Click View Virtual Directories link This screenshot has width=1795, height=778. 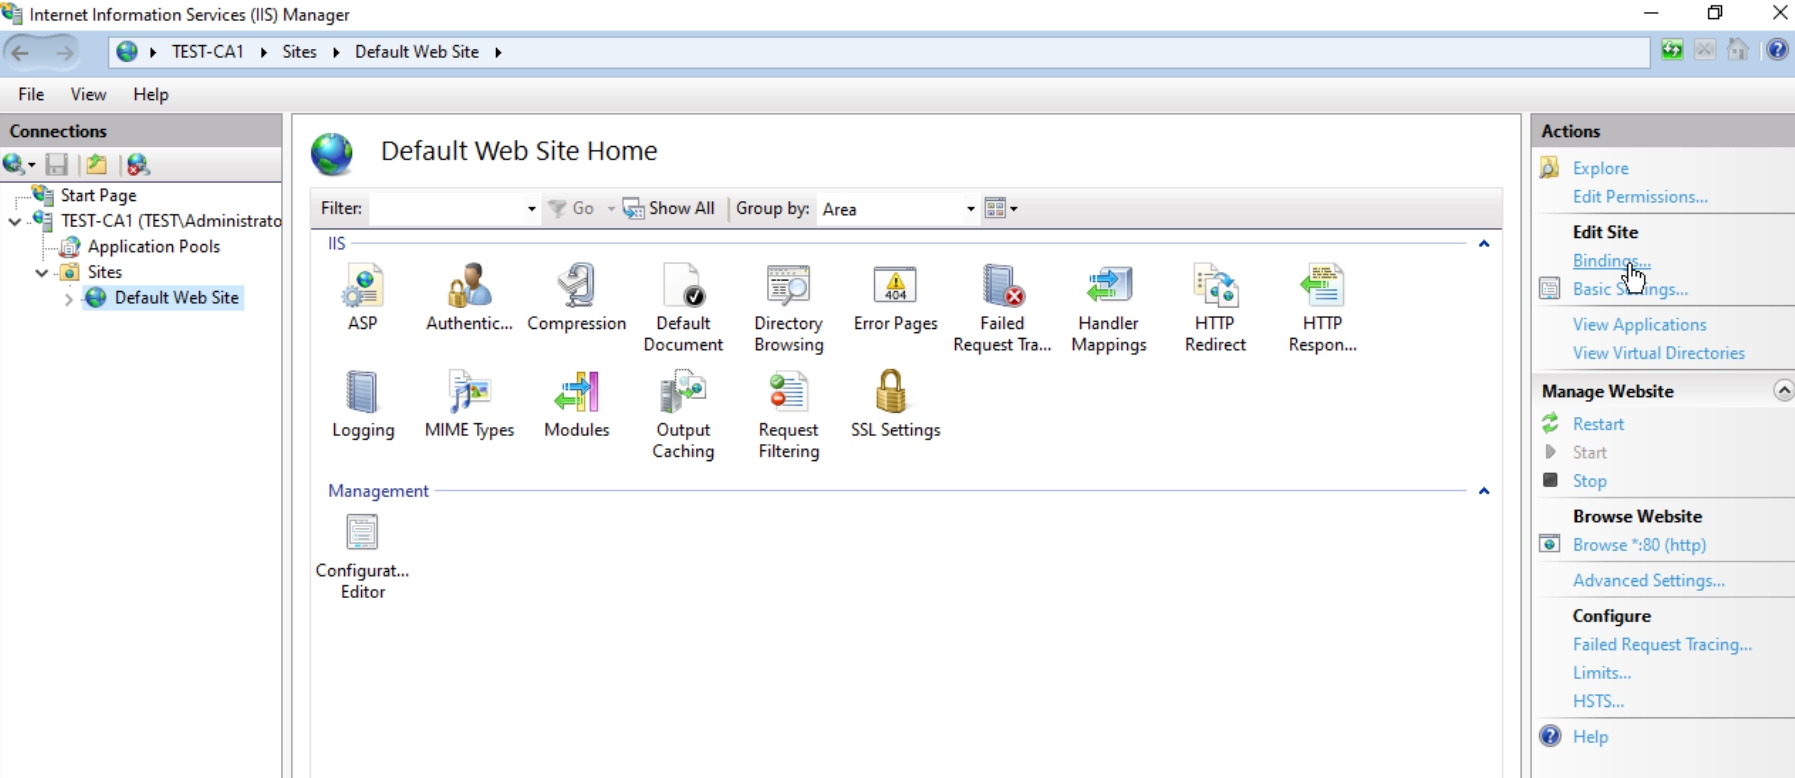click(1658, 353)
